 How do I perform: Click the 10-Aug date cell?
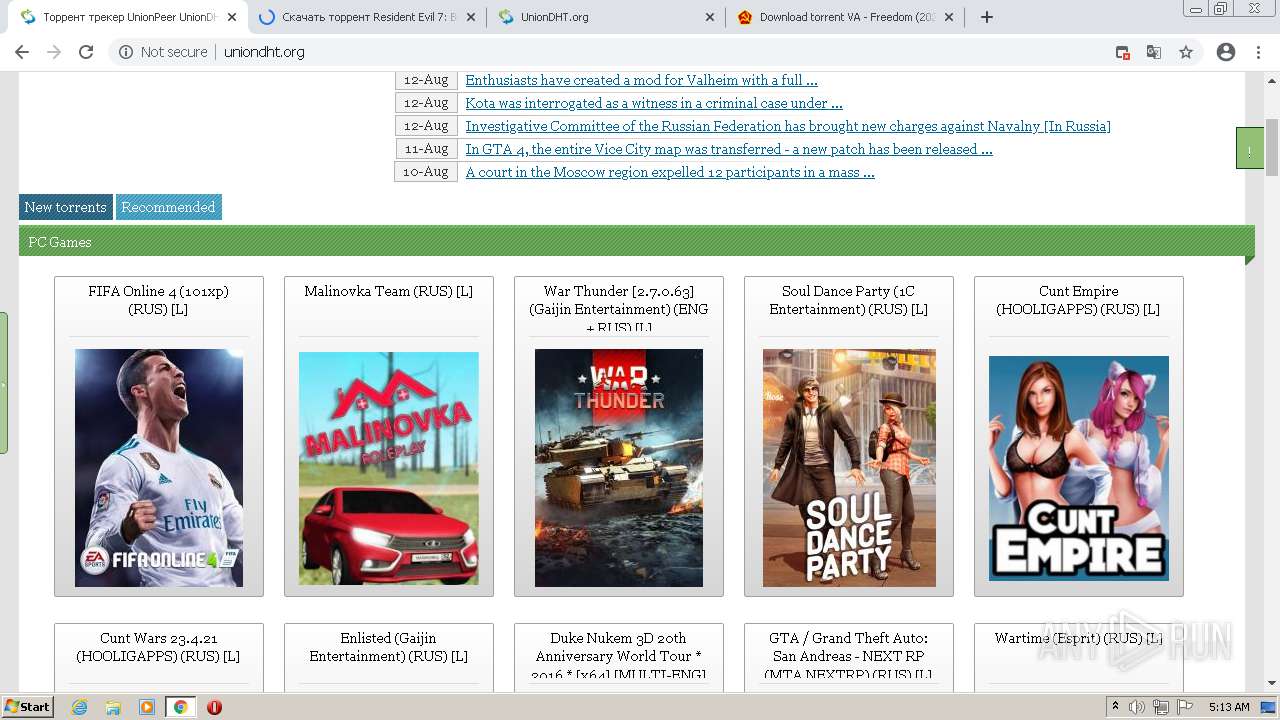coord(426,172)
